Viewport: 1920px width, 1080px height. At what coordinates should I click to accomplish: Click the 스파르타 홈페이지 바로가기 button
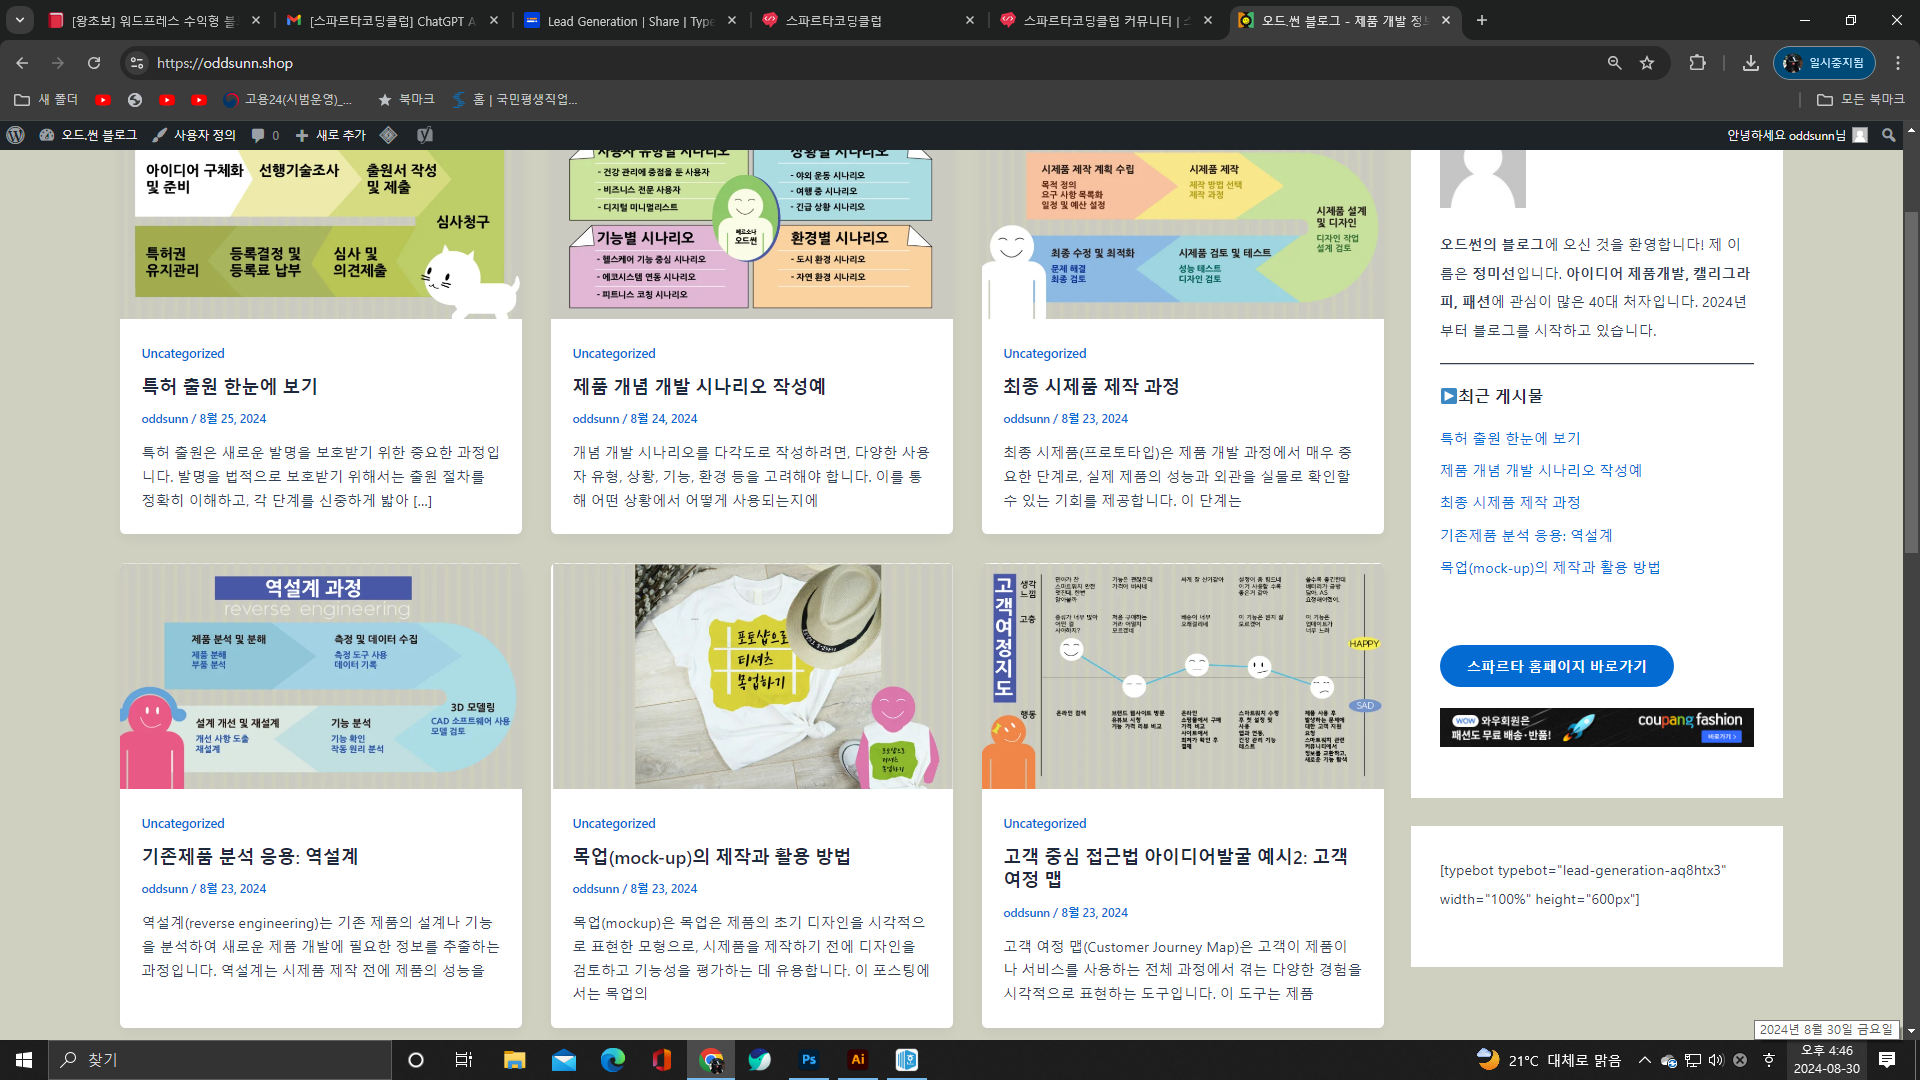[1556, 666]
